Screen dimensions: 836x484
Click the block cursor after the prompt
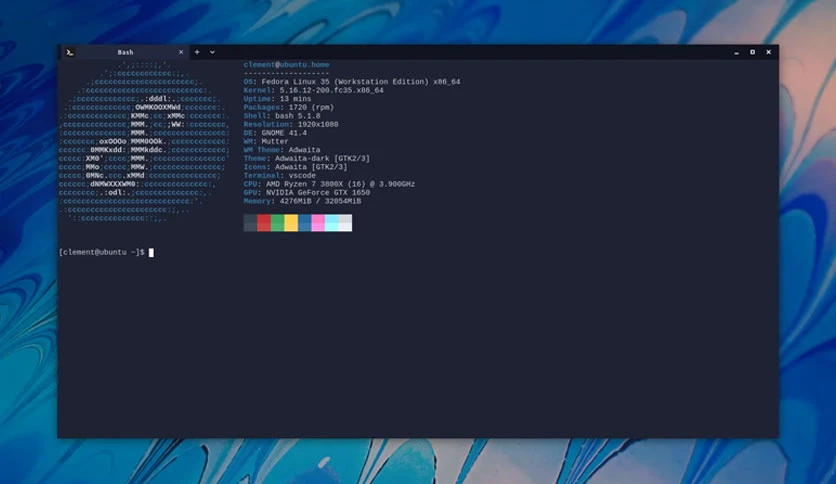[151, 253]
